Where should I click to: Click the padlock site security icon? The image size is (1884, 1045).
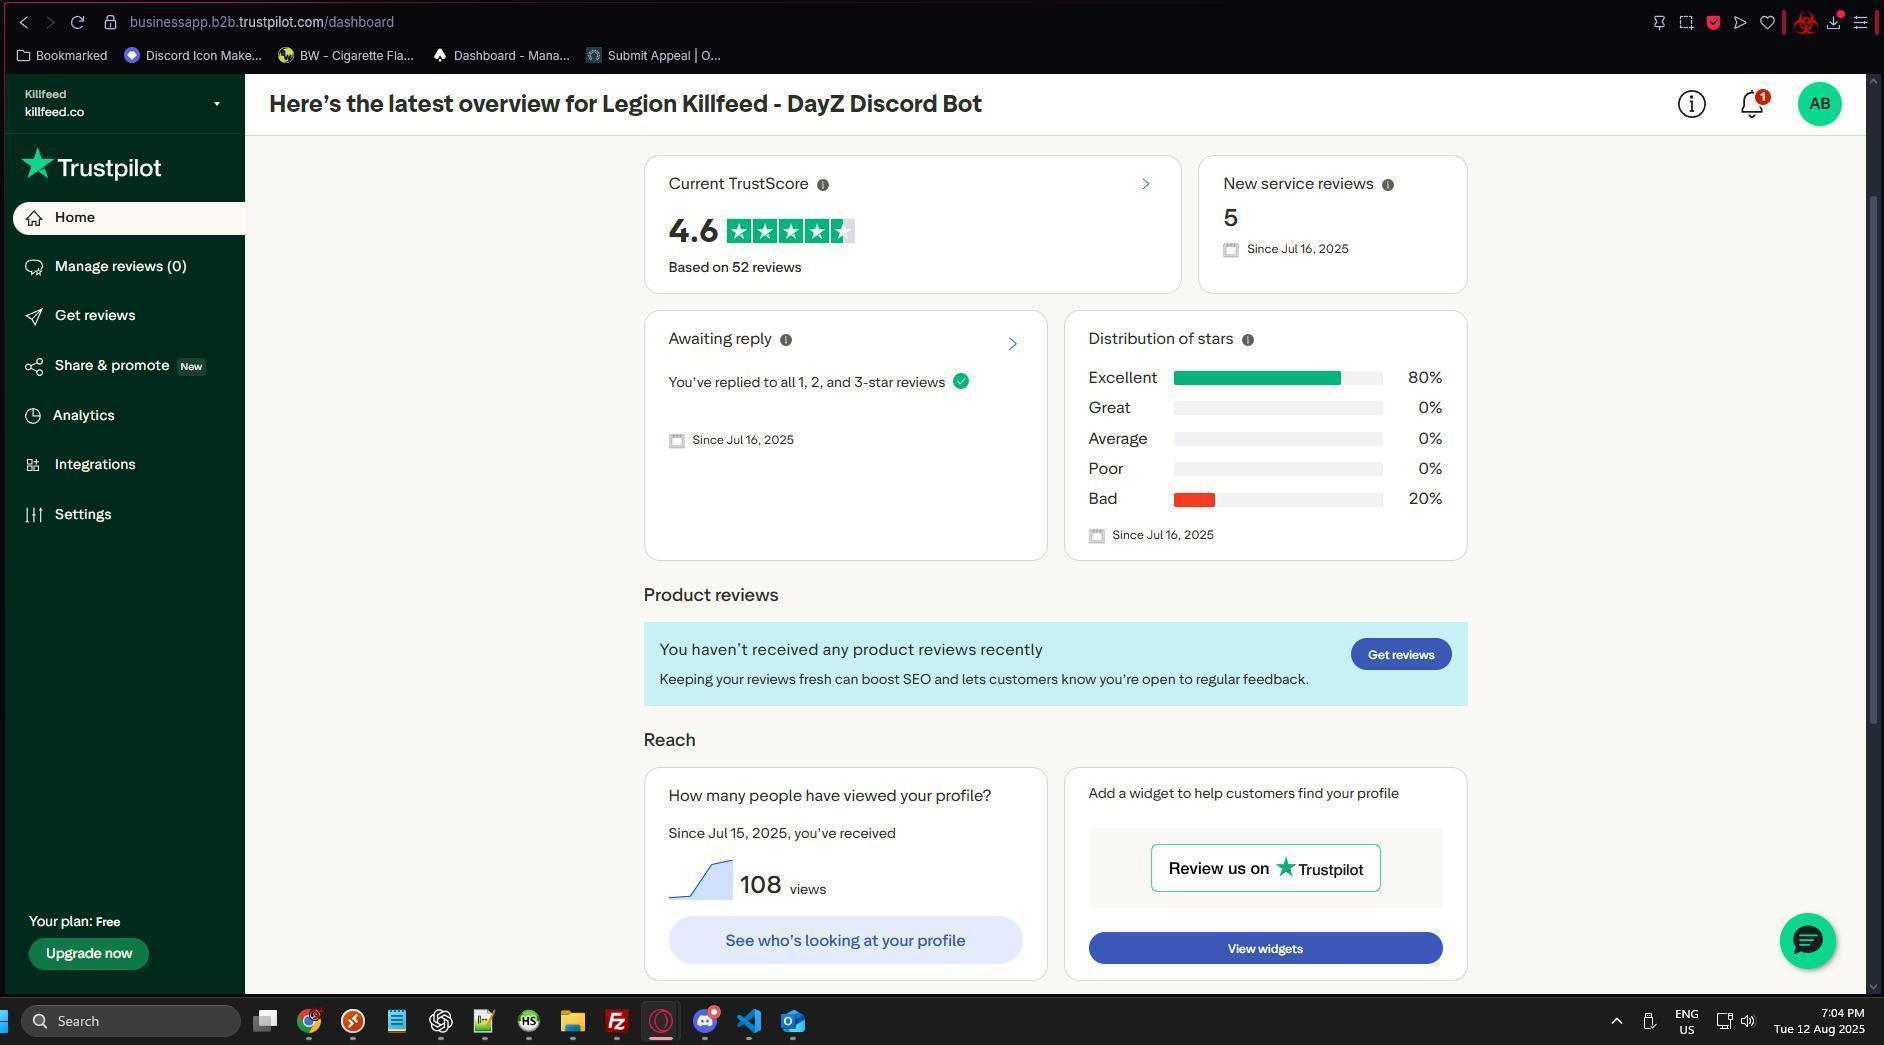pyautogui.click(x=111, y=22)
